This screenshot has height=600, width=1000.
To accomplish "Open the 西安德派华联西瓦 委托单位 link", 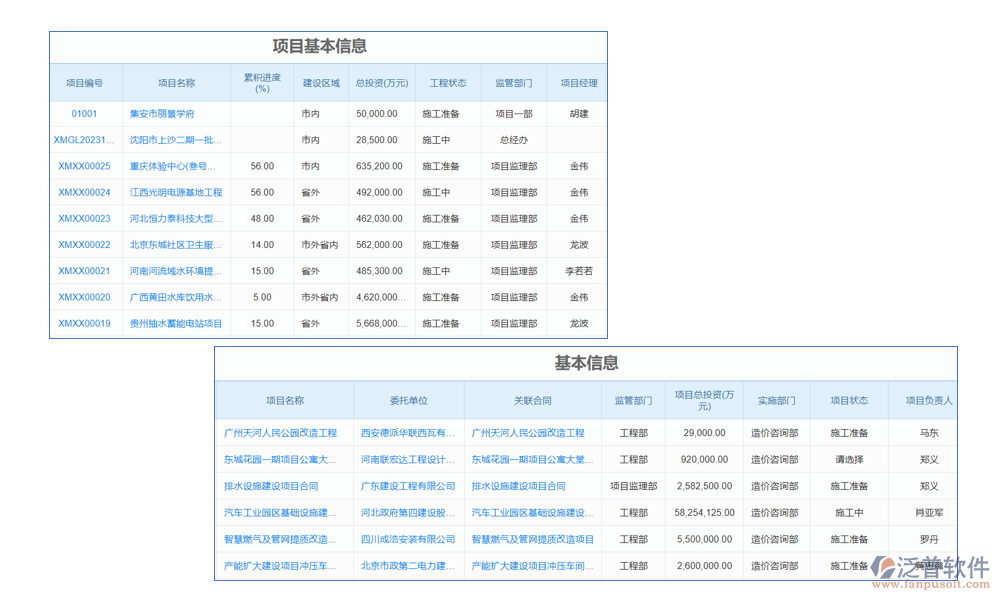I will (408, 433).
